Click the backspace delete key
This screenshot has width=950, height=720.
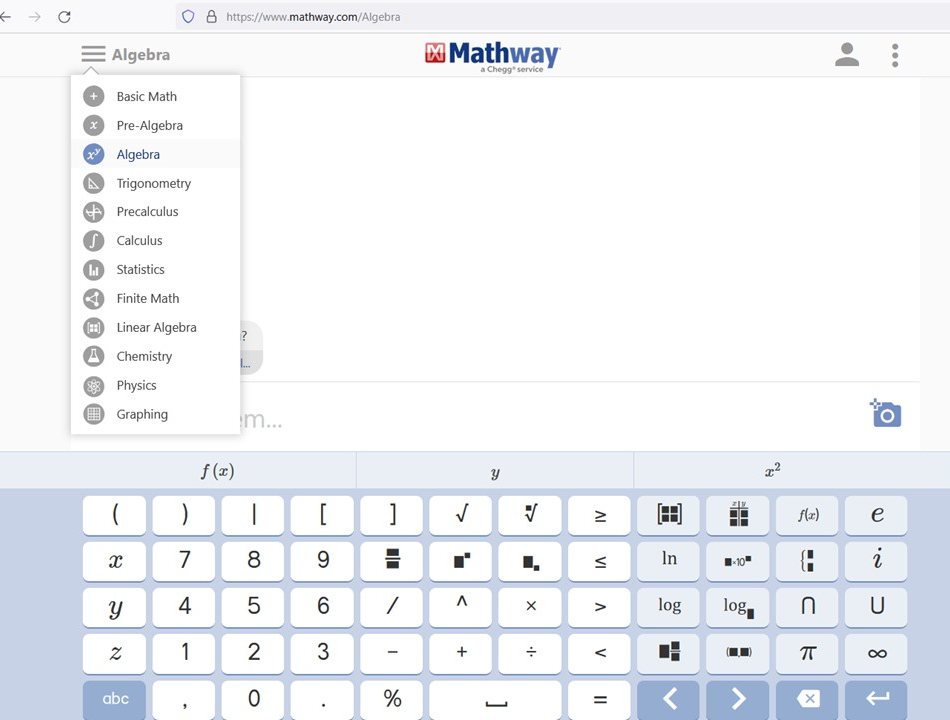click(807, 699)
